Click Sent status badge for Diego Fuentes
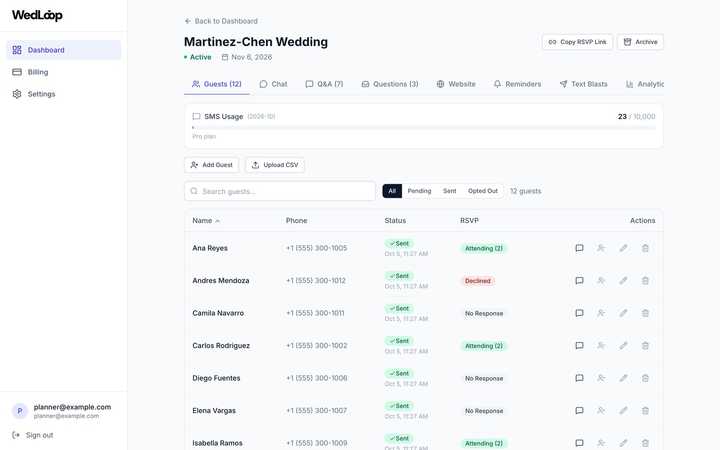The height and width of the screenshot is (450, 720). (x=399, y=373)
